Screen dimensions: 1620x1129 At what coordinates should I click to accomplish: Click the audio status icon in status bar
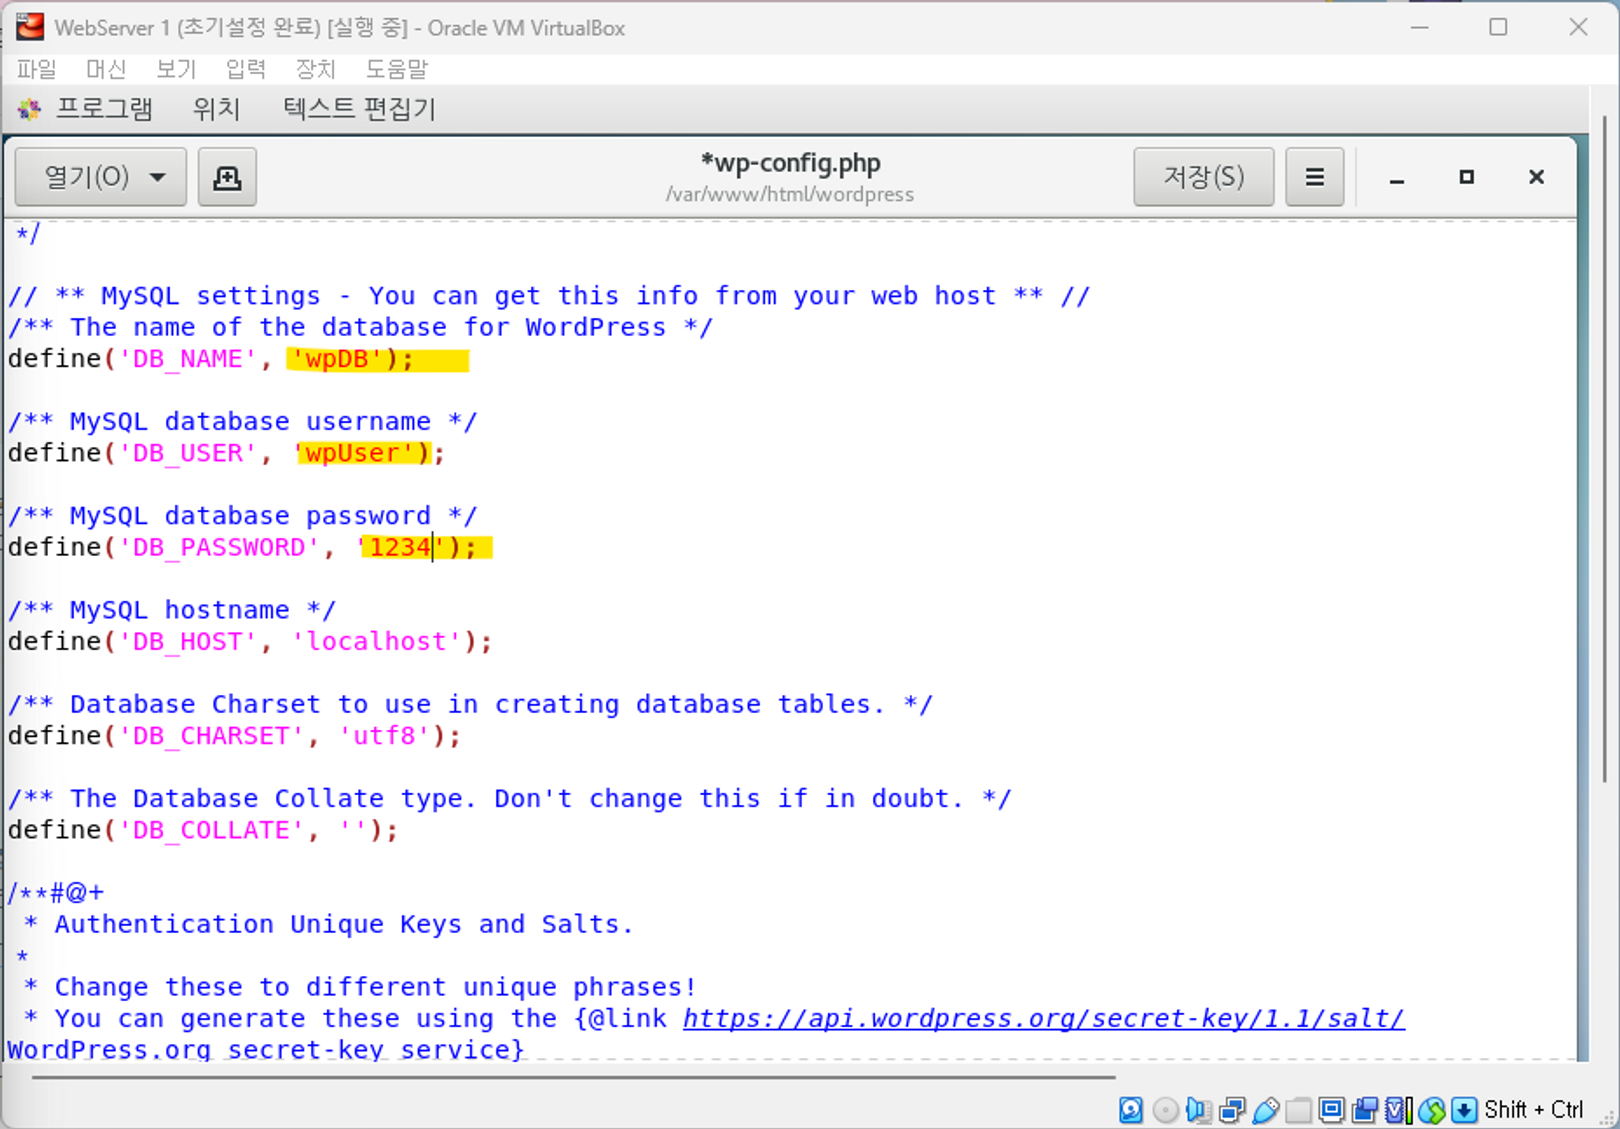[x=1198, y=1110]
